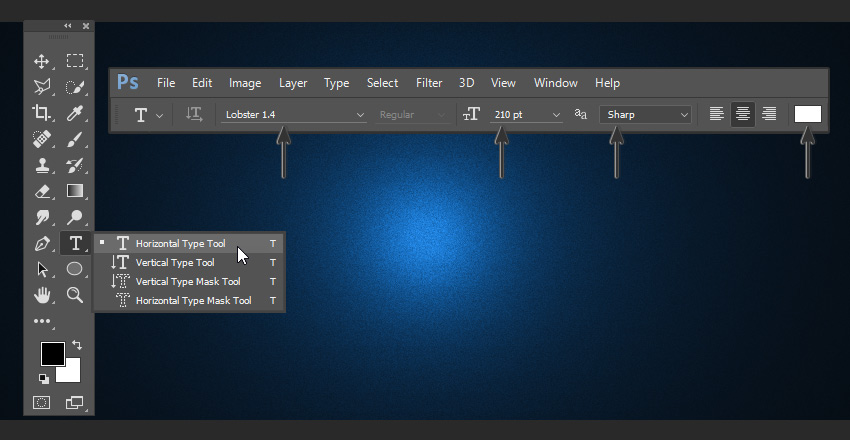The width and height of the screenshot is (850, 440).
Task: Enable left align text
Action: point(716,114)
